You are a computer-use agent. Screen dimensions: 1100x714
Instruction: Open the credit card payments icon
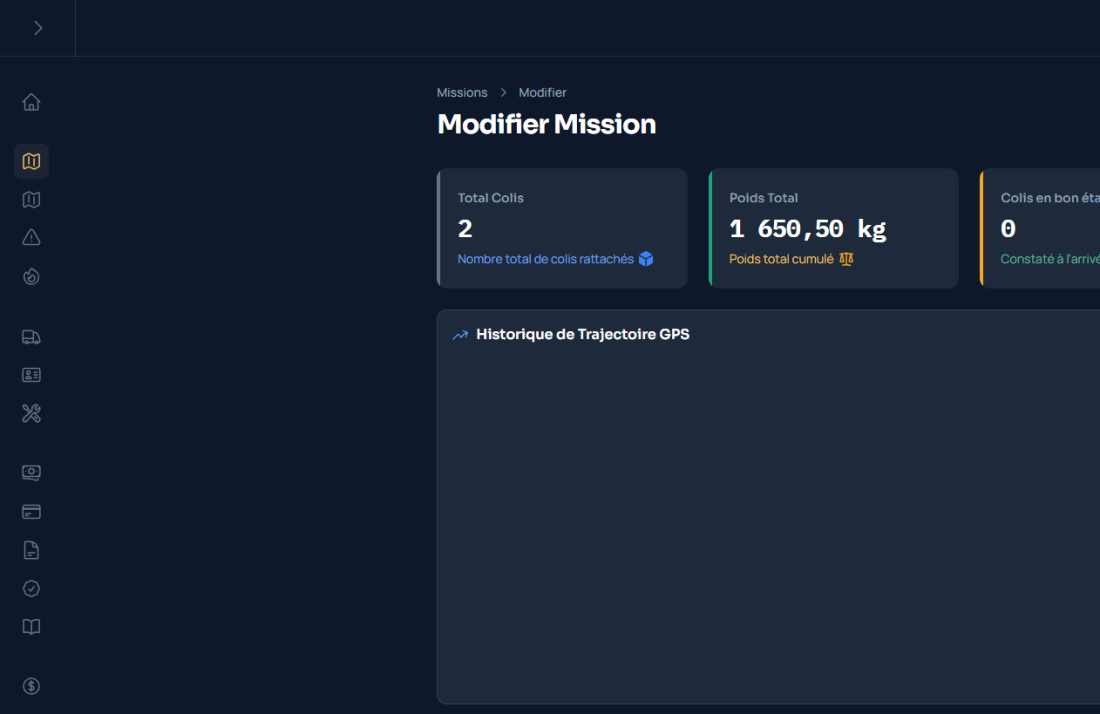click(x=31, y=512)
